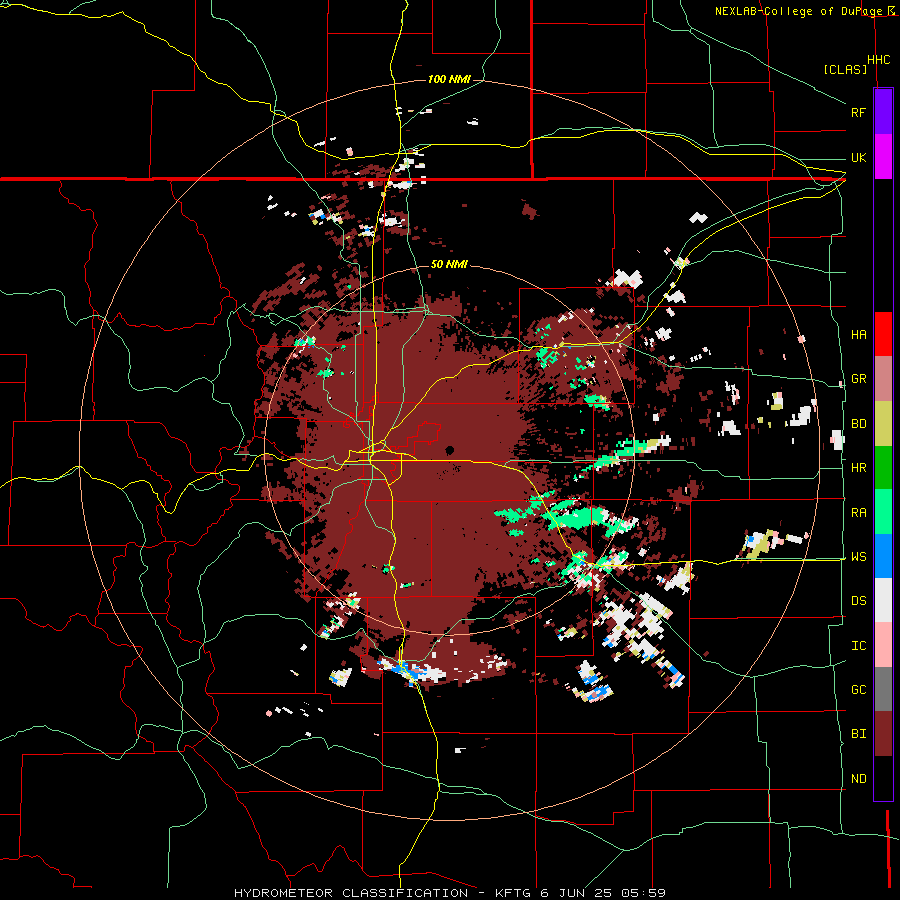Viewport: 900px width, 900px height.
Task: Click the RF purple legend swatch
Action: point(883,112)
